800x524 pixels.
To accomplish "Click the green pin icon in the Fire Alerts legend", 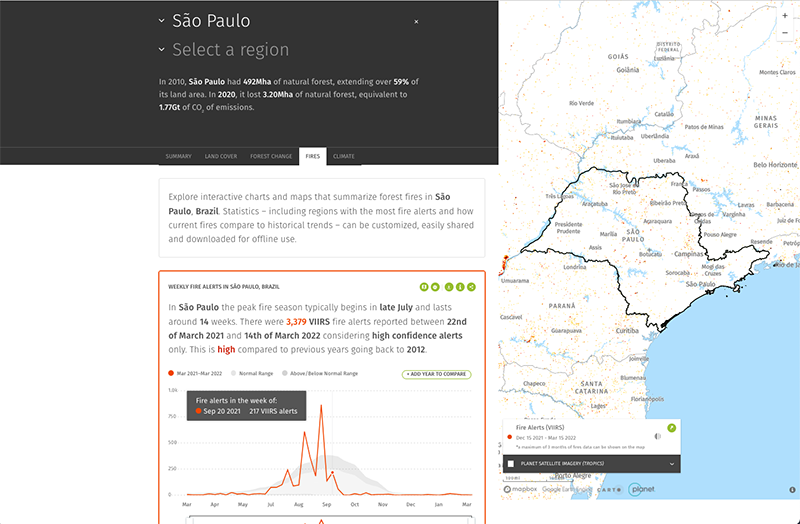I will tap(671, 427).
